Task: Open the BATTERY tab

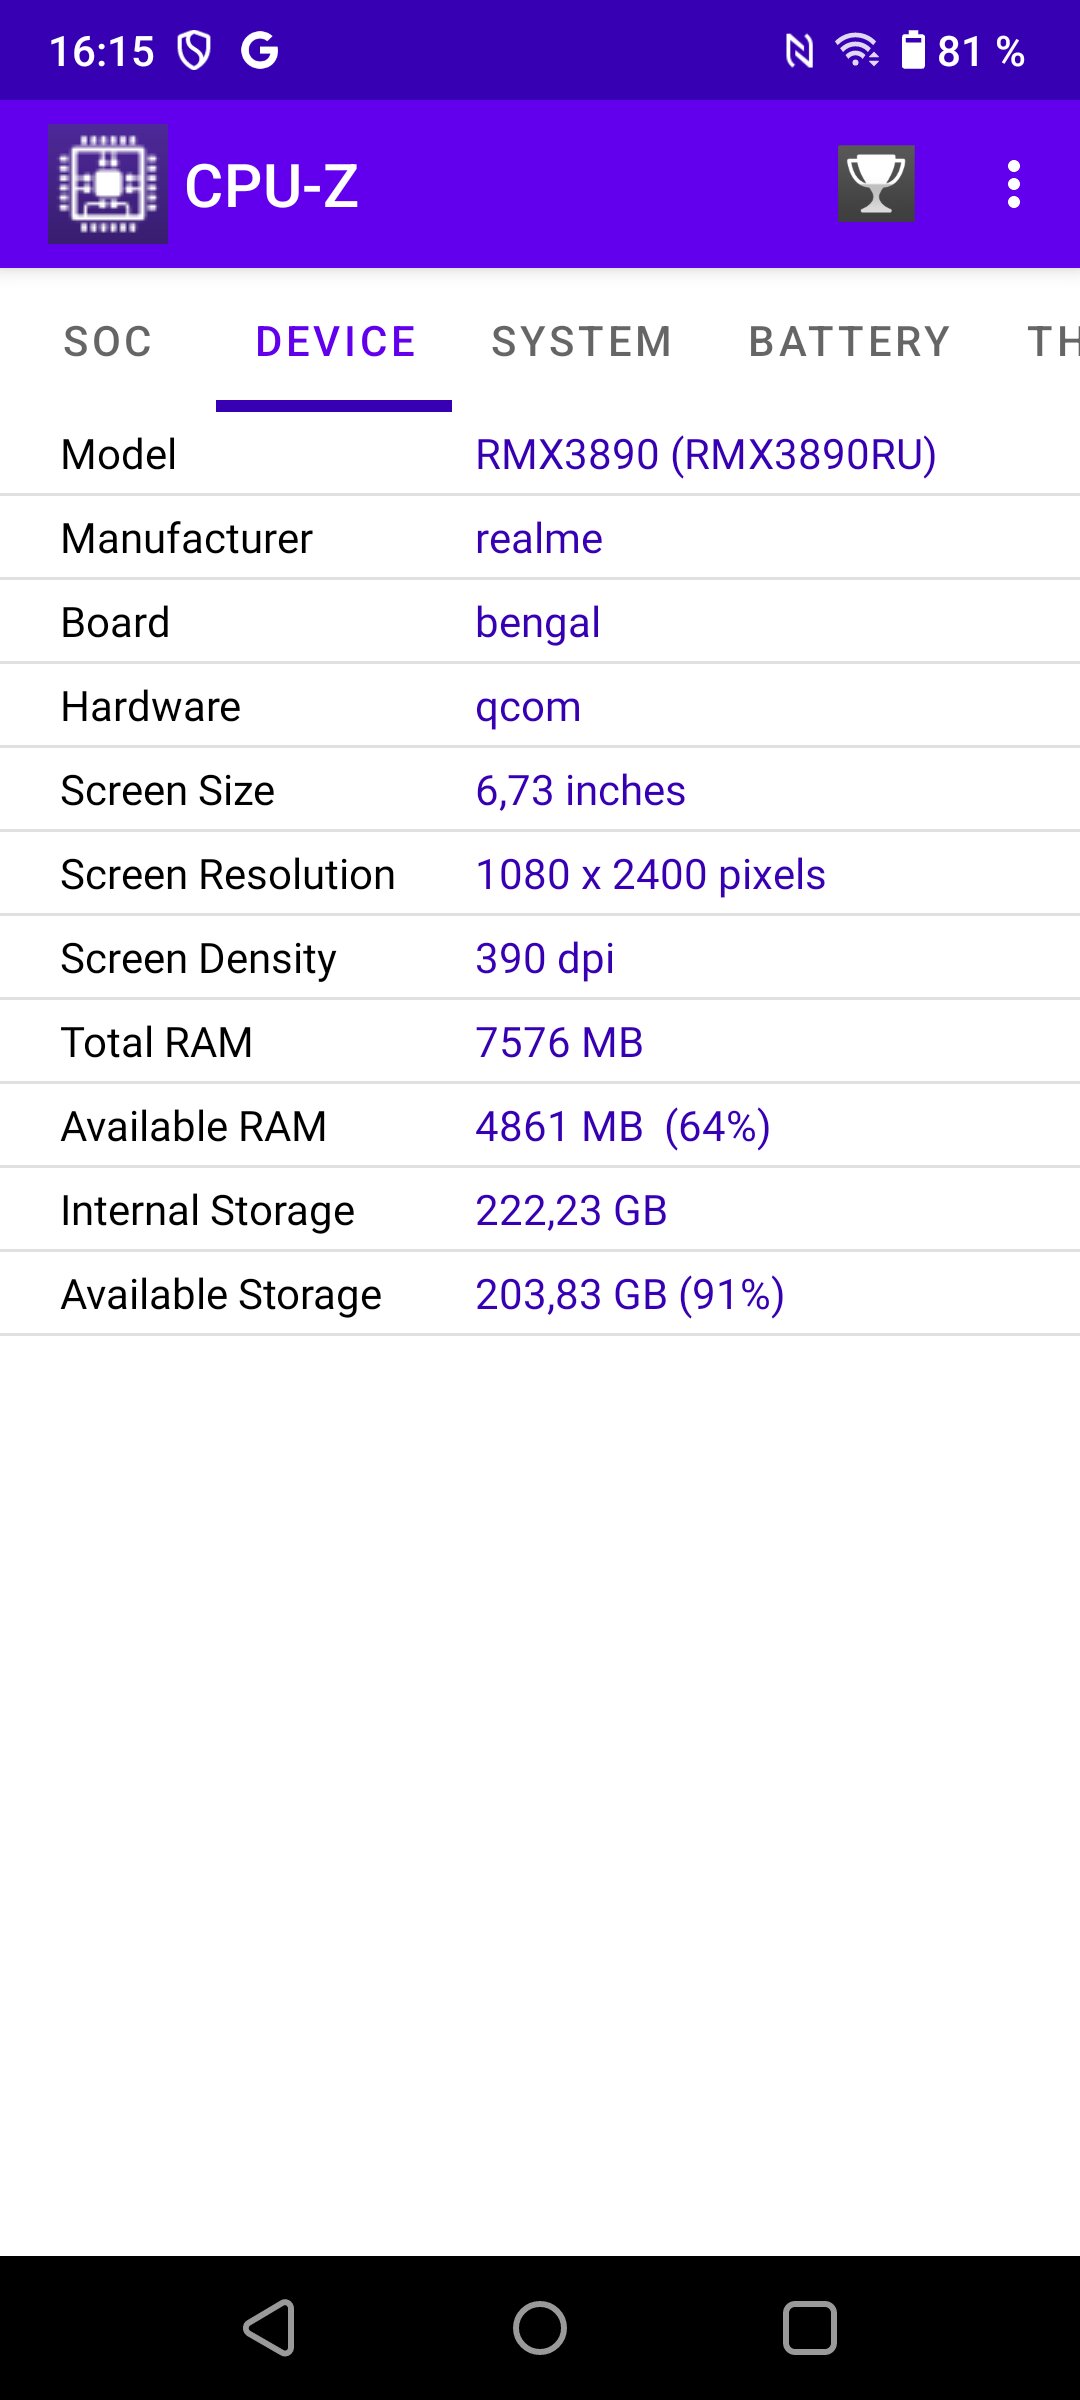Action: [850, 342]
